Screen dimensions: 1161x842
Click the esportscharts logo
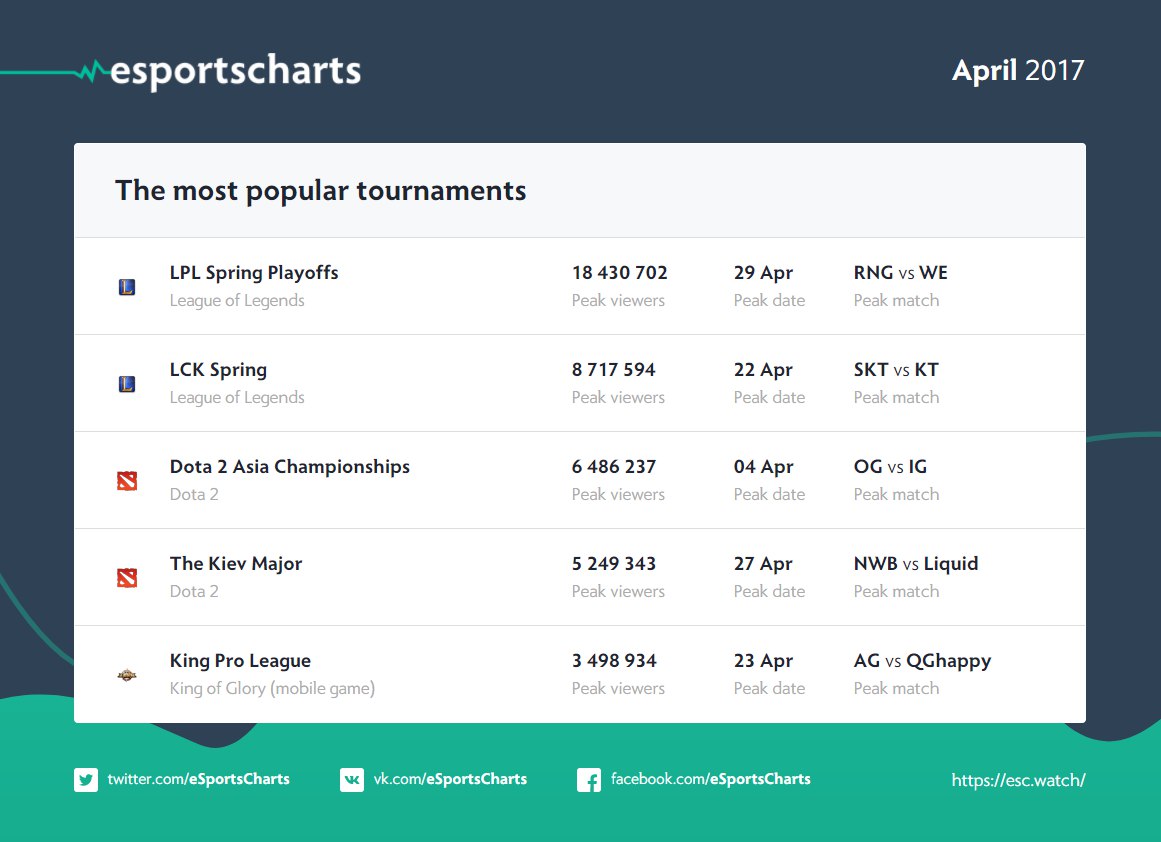pos(234,71)
